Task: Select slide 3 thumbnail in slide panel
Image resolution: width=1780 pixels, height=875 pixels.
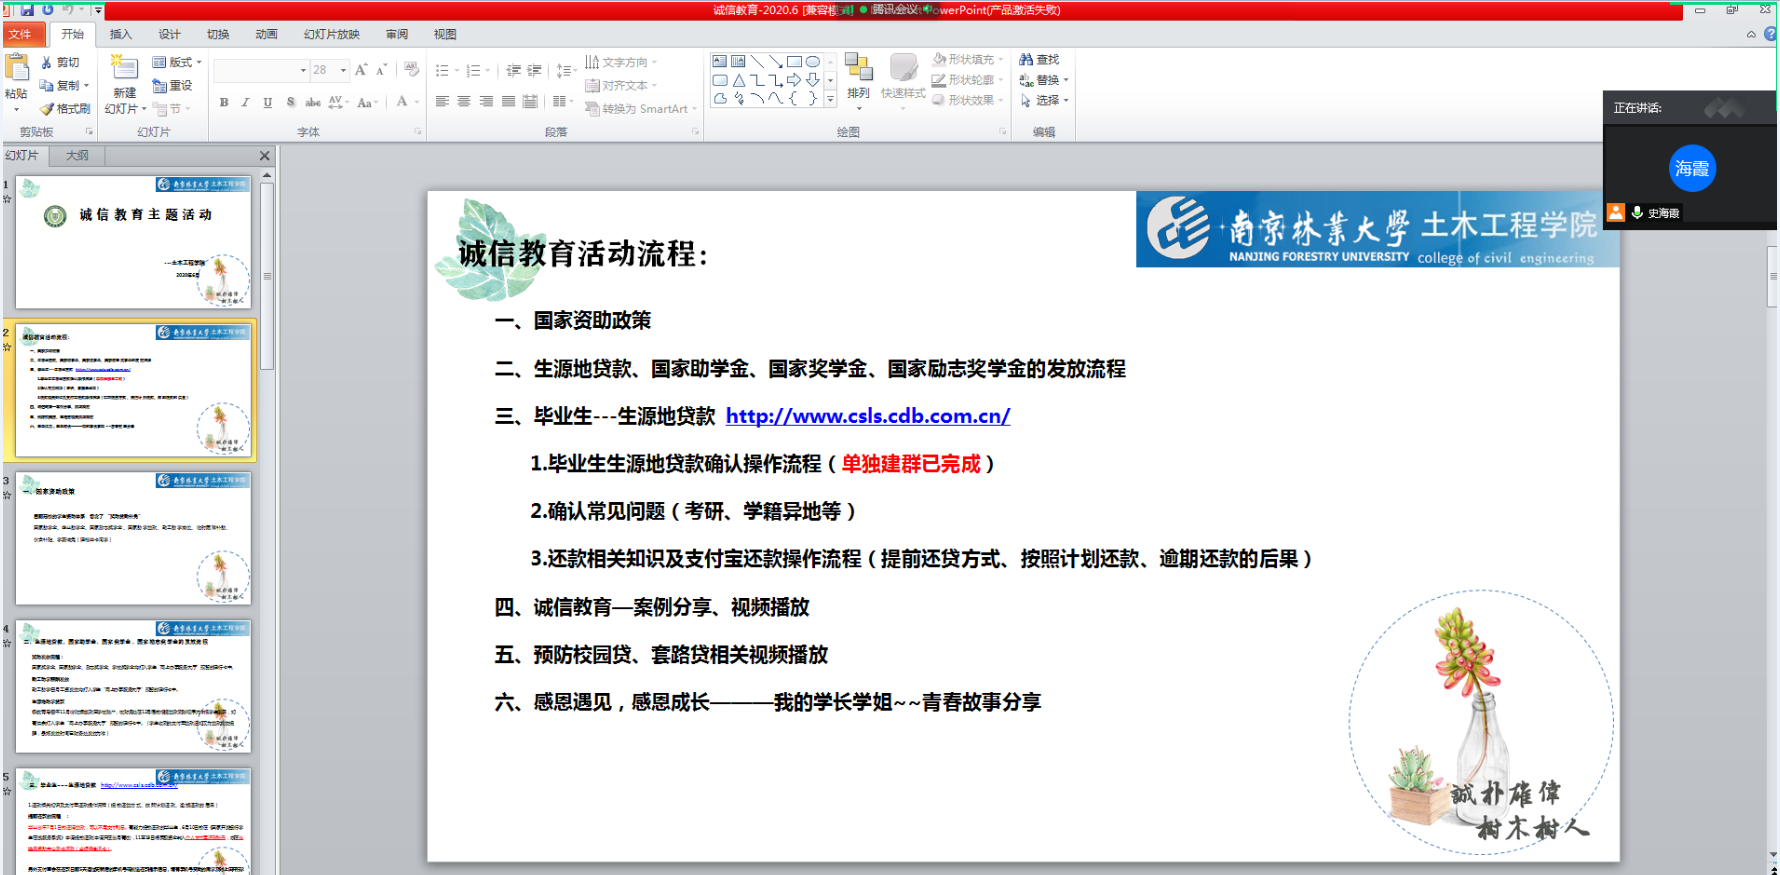Action: click(x=133, y=538)
